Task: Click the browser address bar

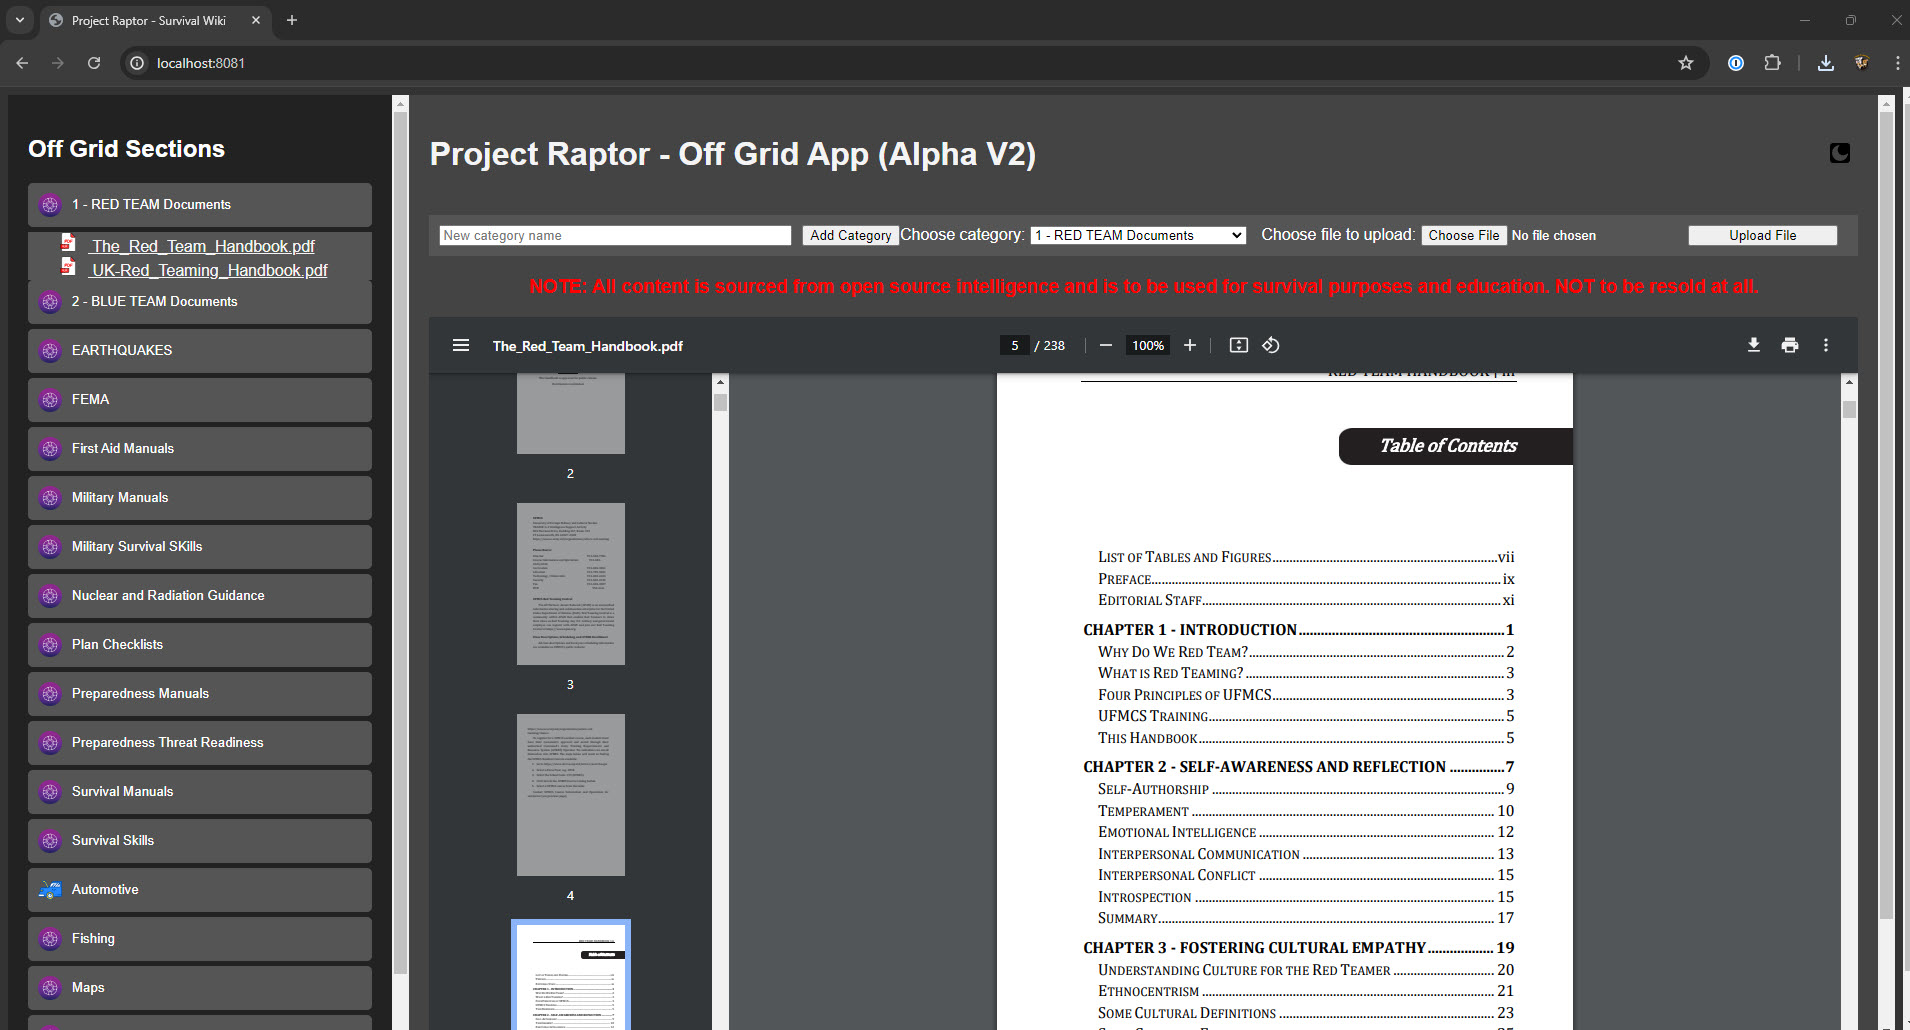Action: (x=900, y=63)
